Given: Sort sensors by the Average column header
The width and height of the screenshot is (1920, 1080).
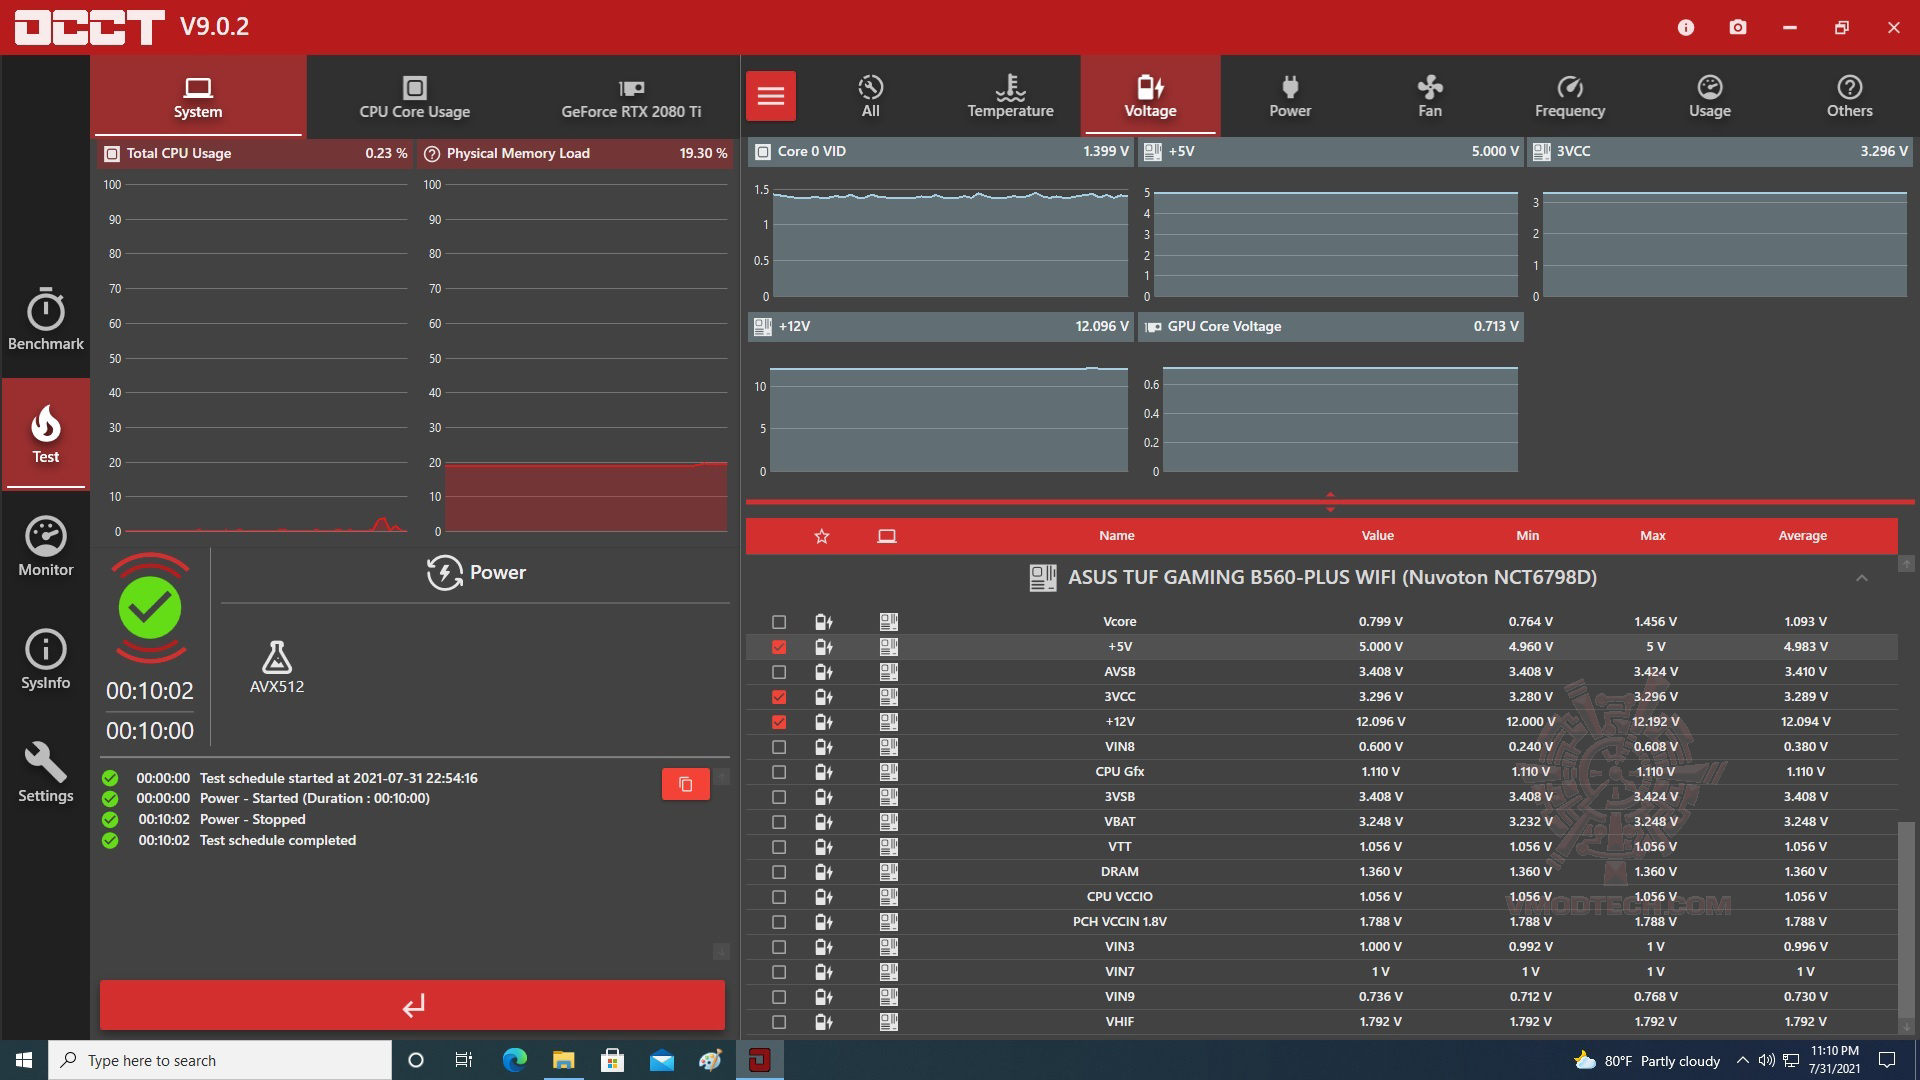Looking at the screenshot, I should point(1802,536).
